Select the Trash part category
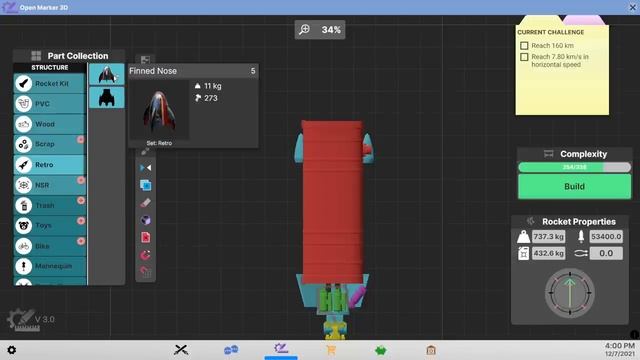 click(49, 205)
